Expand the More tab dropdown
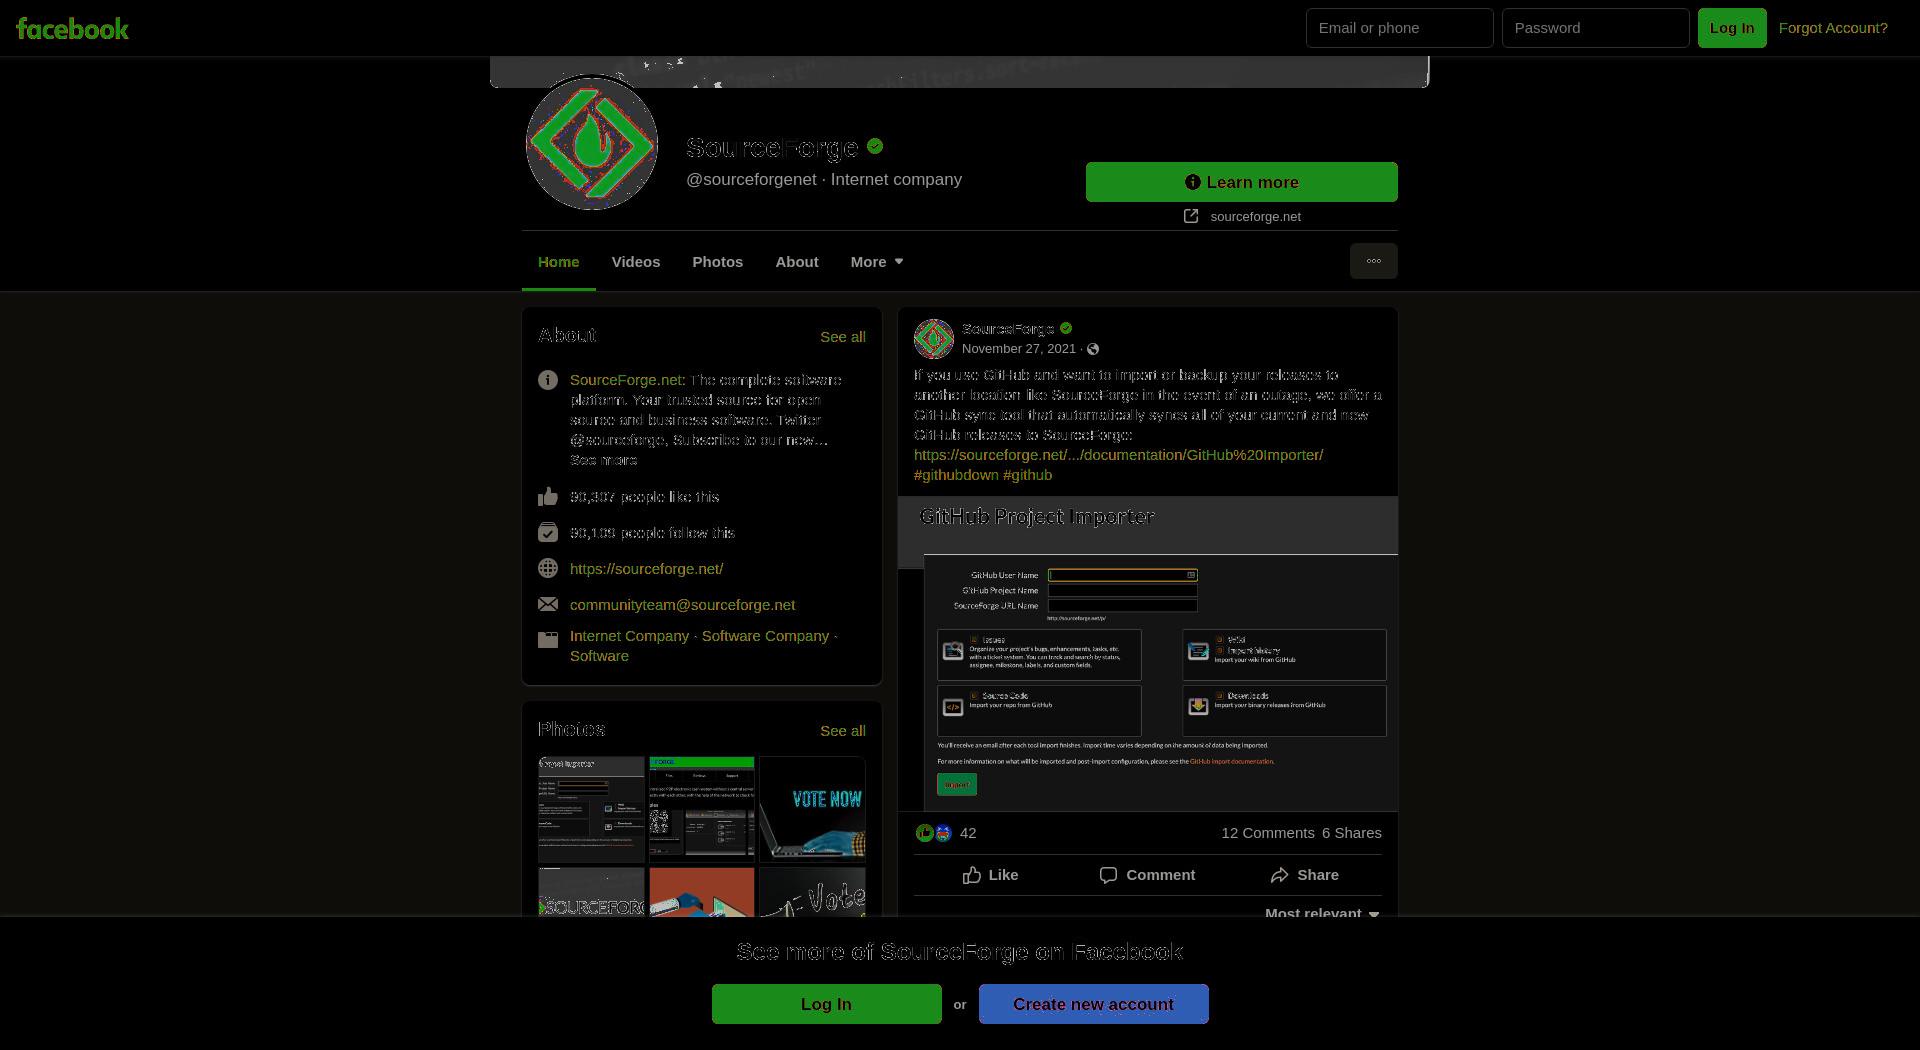Image resolution: width=1920 pixels, height=1050 pixels. coord(877,262)
